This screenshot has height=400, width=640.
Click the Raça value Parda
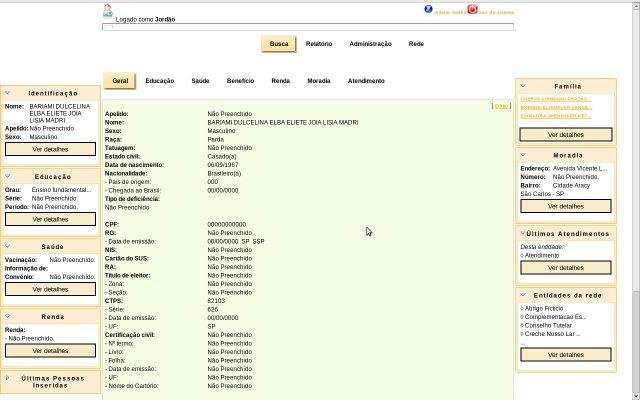pyautogui.click(x=216, y=140)
